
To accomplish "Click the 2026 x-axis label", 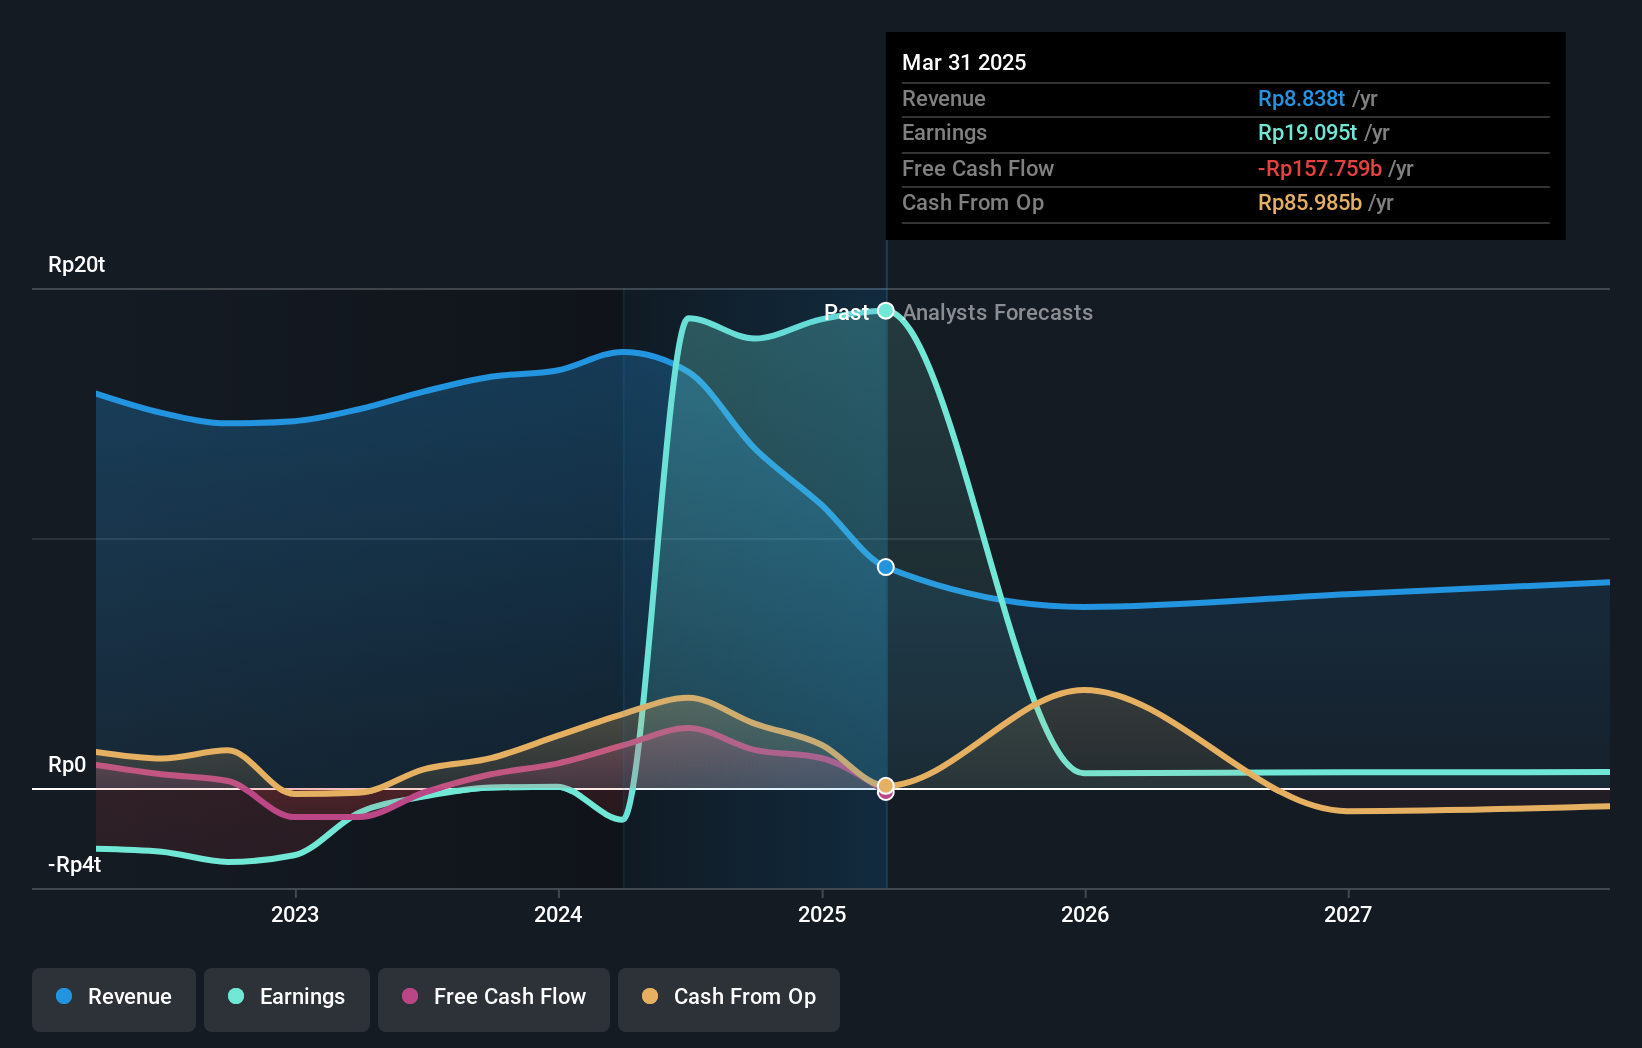I will (x=1085, y=914).
